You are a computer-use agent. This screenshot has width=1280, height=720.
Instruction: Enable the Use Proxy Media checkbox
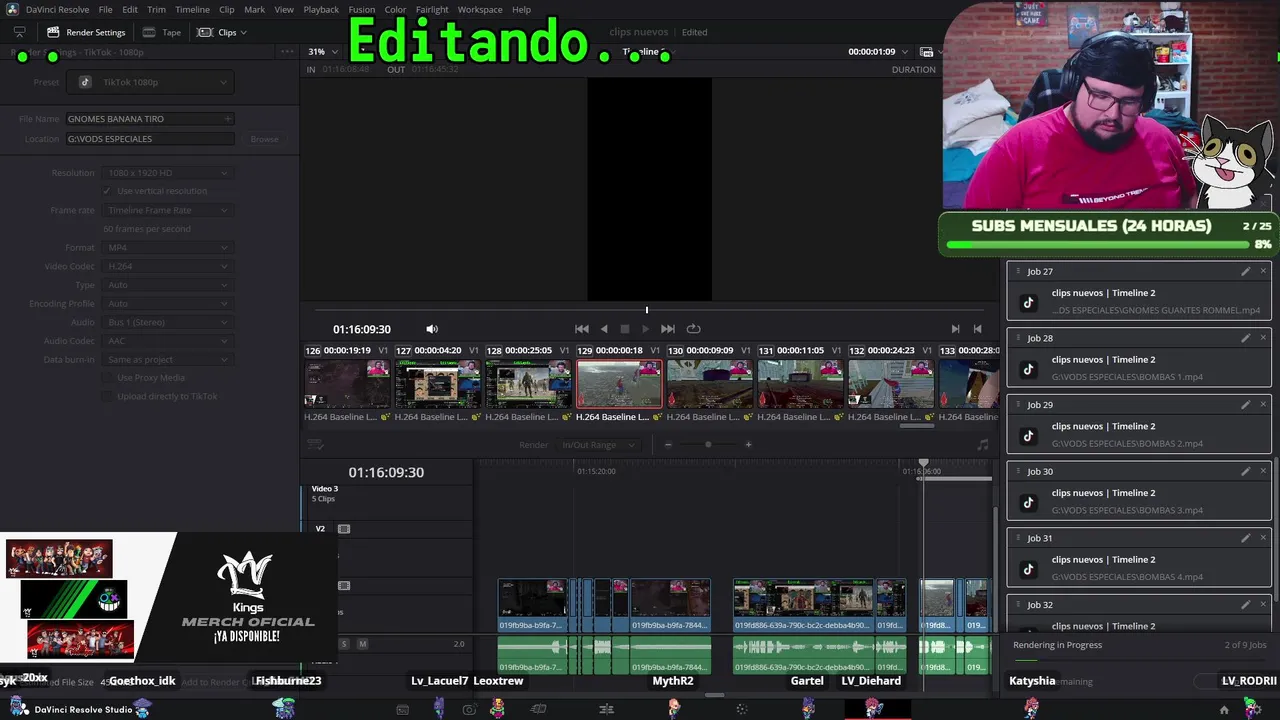[108, 378]
